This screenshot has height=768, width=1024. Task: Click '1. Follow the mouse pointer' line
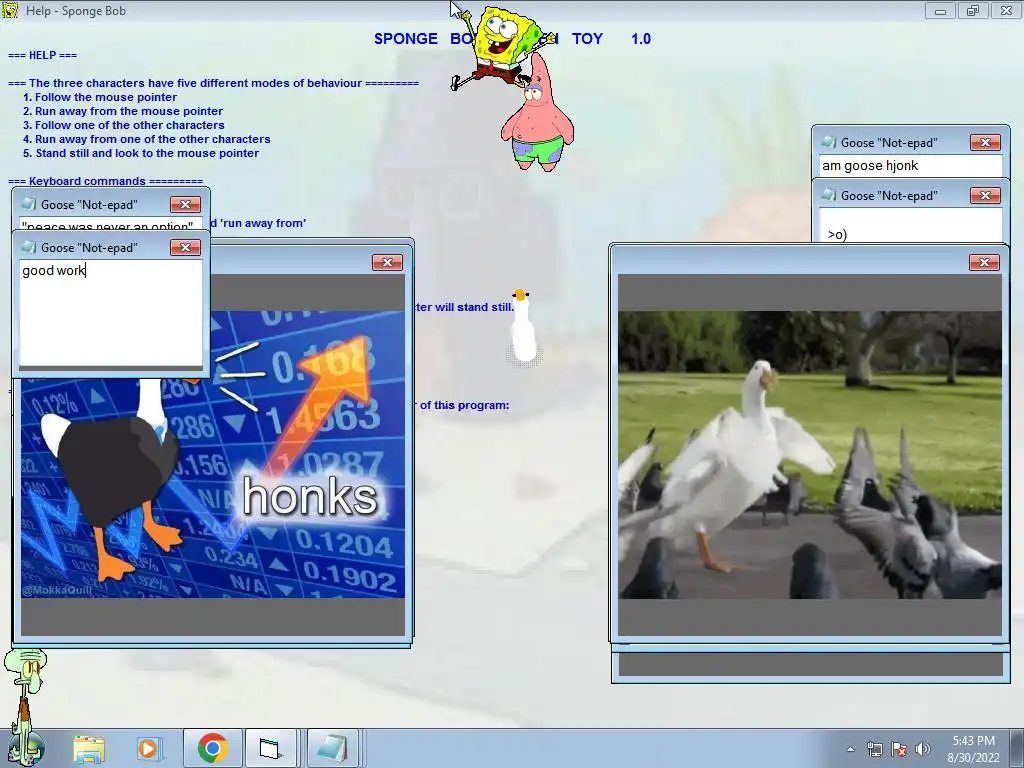click(x=100, y=97)
